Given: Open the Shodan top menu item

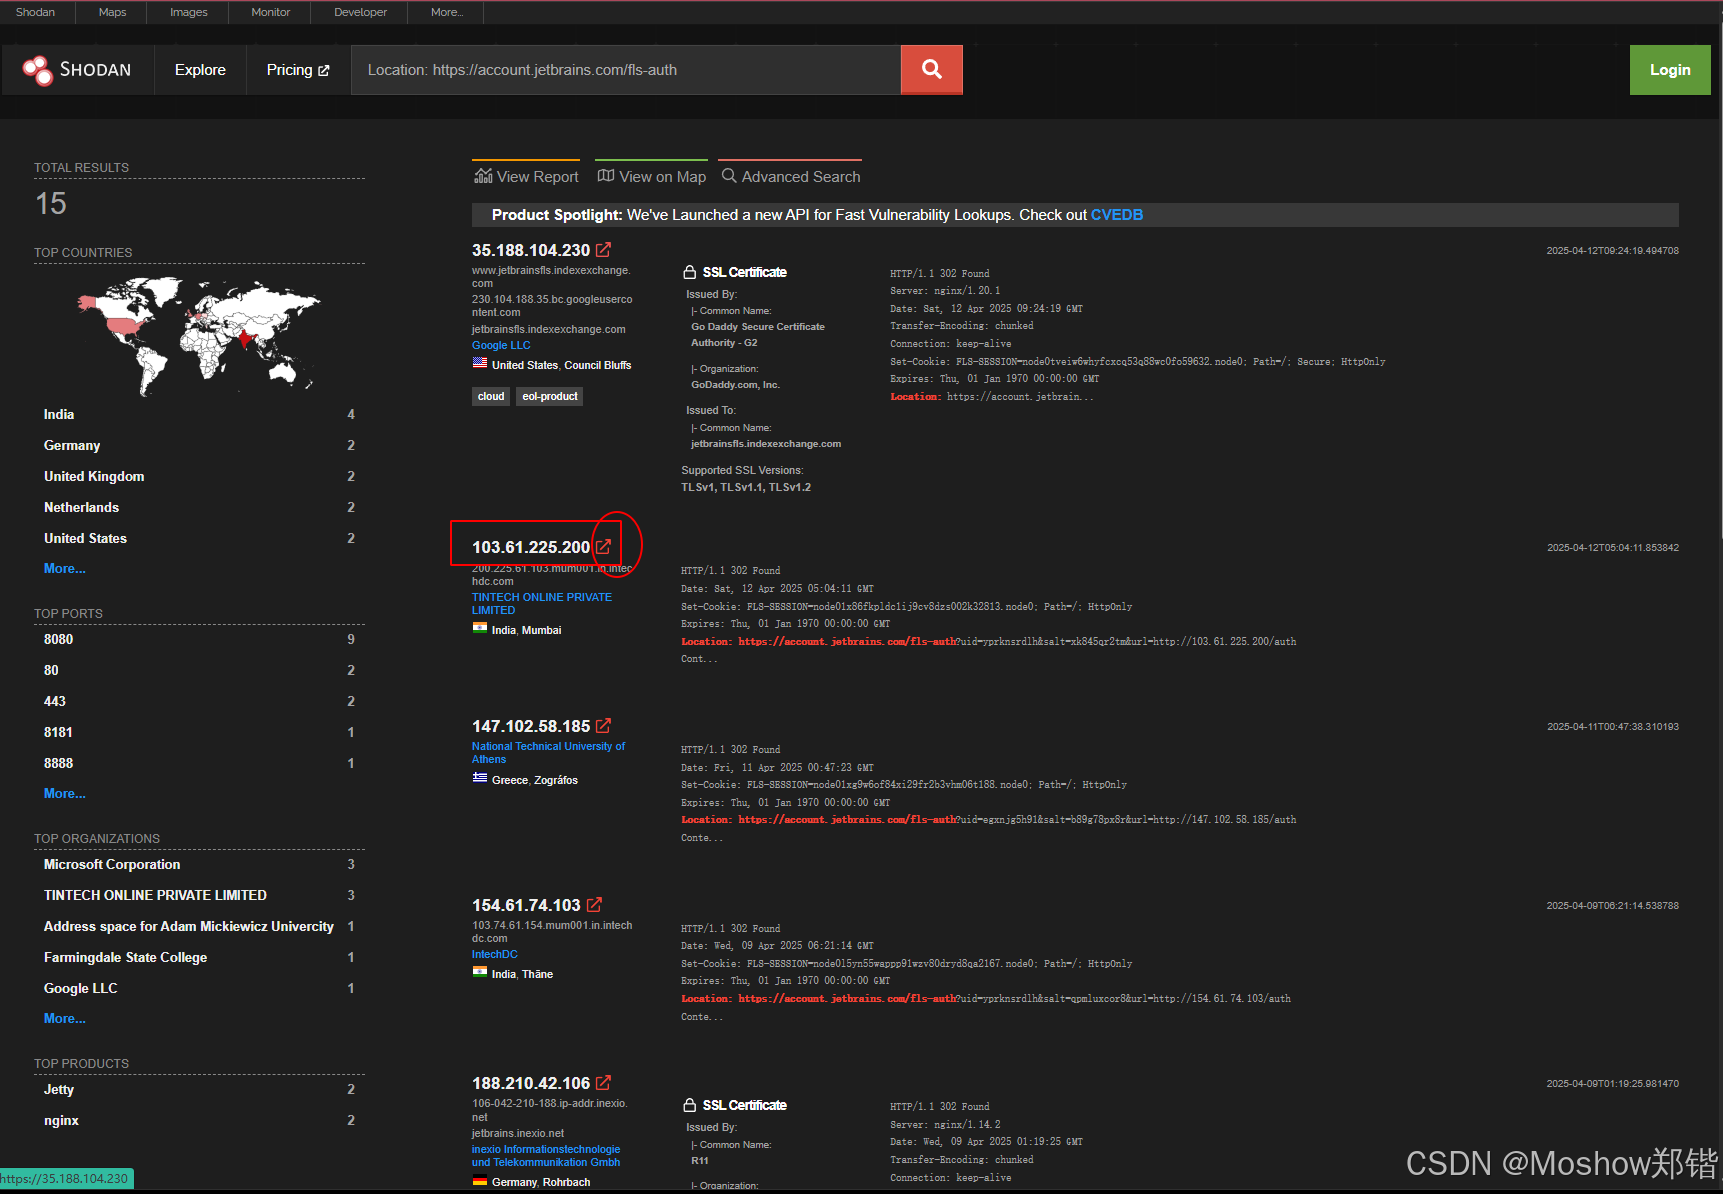Looking at the screenshot, I should (36, 12).
